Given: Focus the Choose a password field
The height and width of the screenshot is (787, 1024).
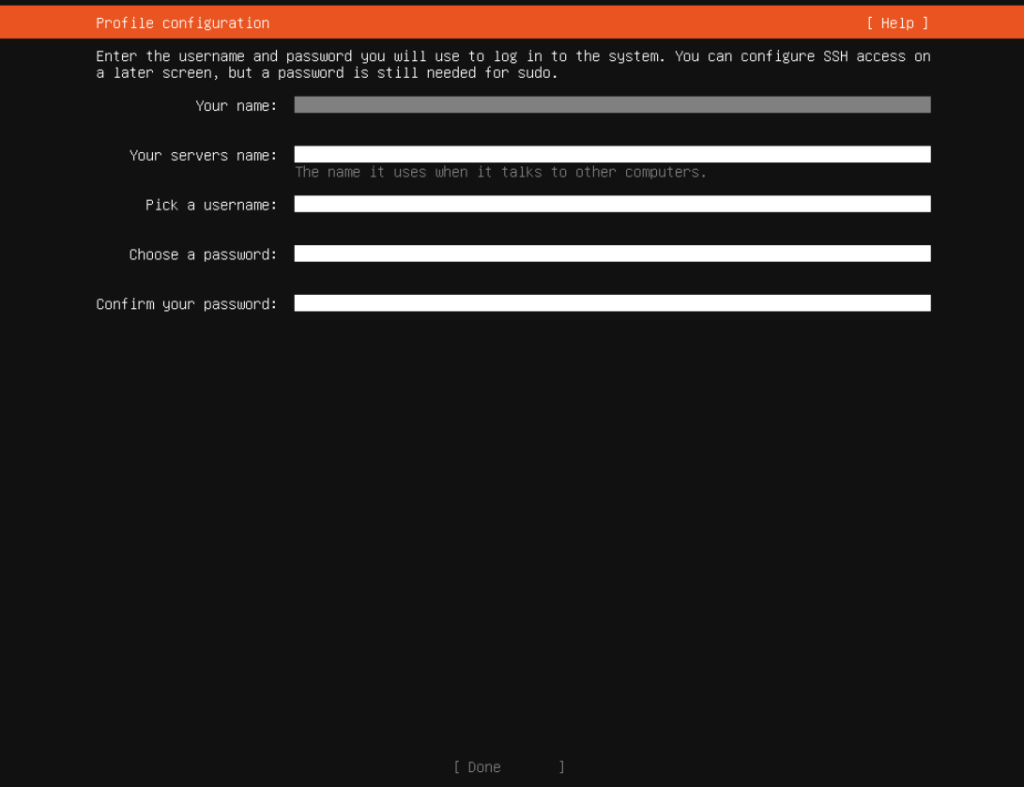Looking at the screenshot, I should click(610, 253).
